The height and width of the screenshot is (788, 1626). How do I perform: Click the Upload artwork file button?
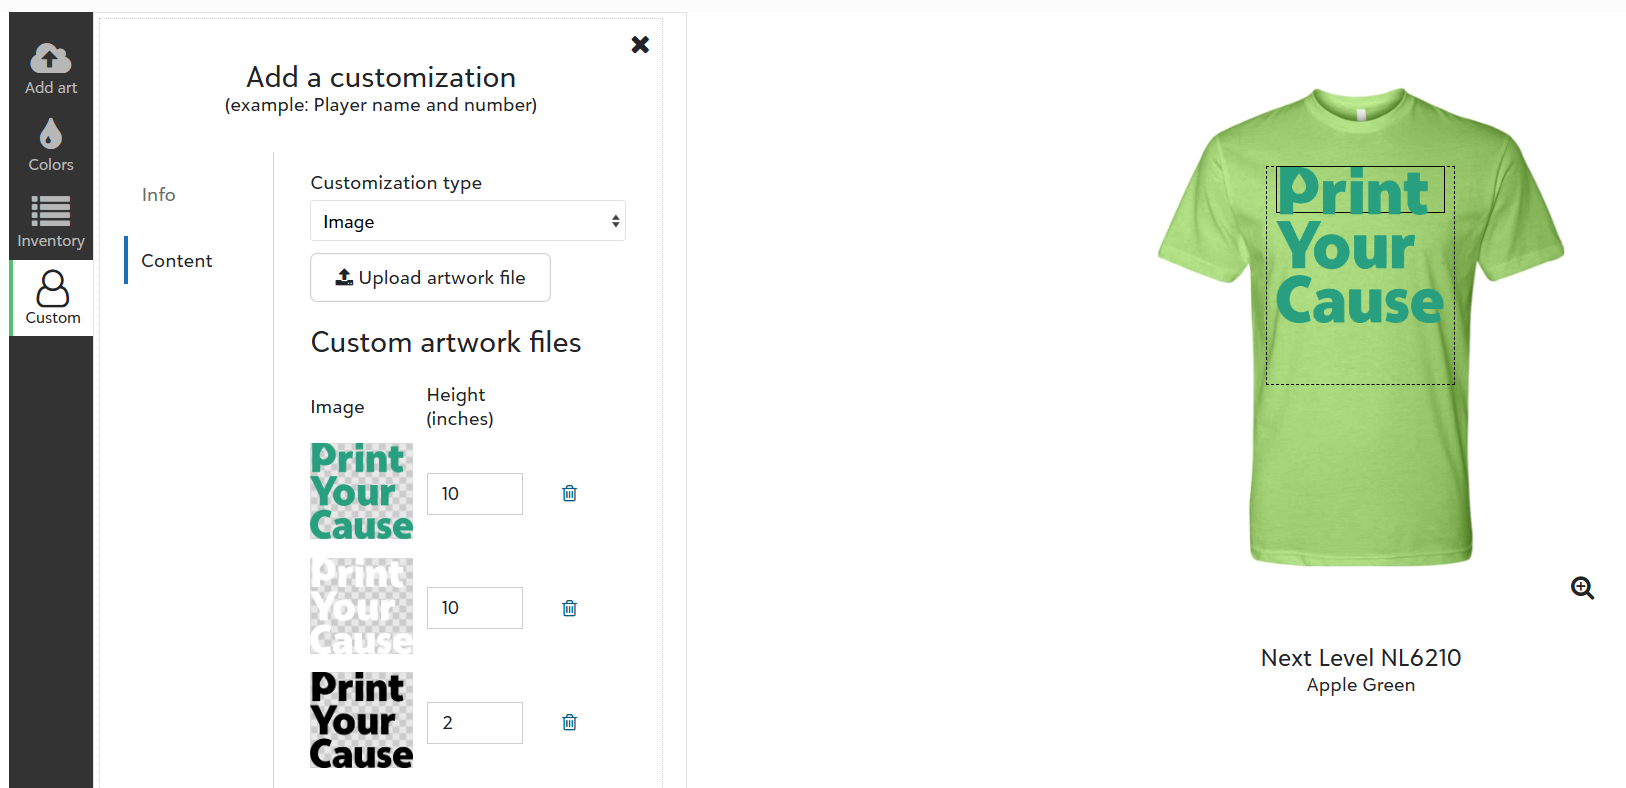pyautogui.click(x=430, y=277)
